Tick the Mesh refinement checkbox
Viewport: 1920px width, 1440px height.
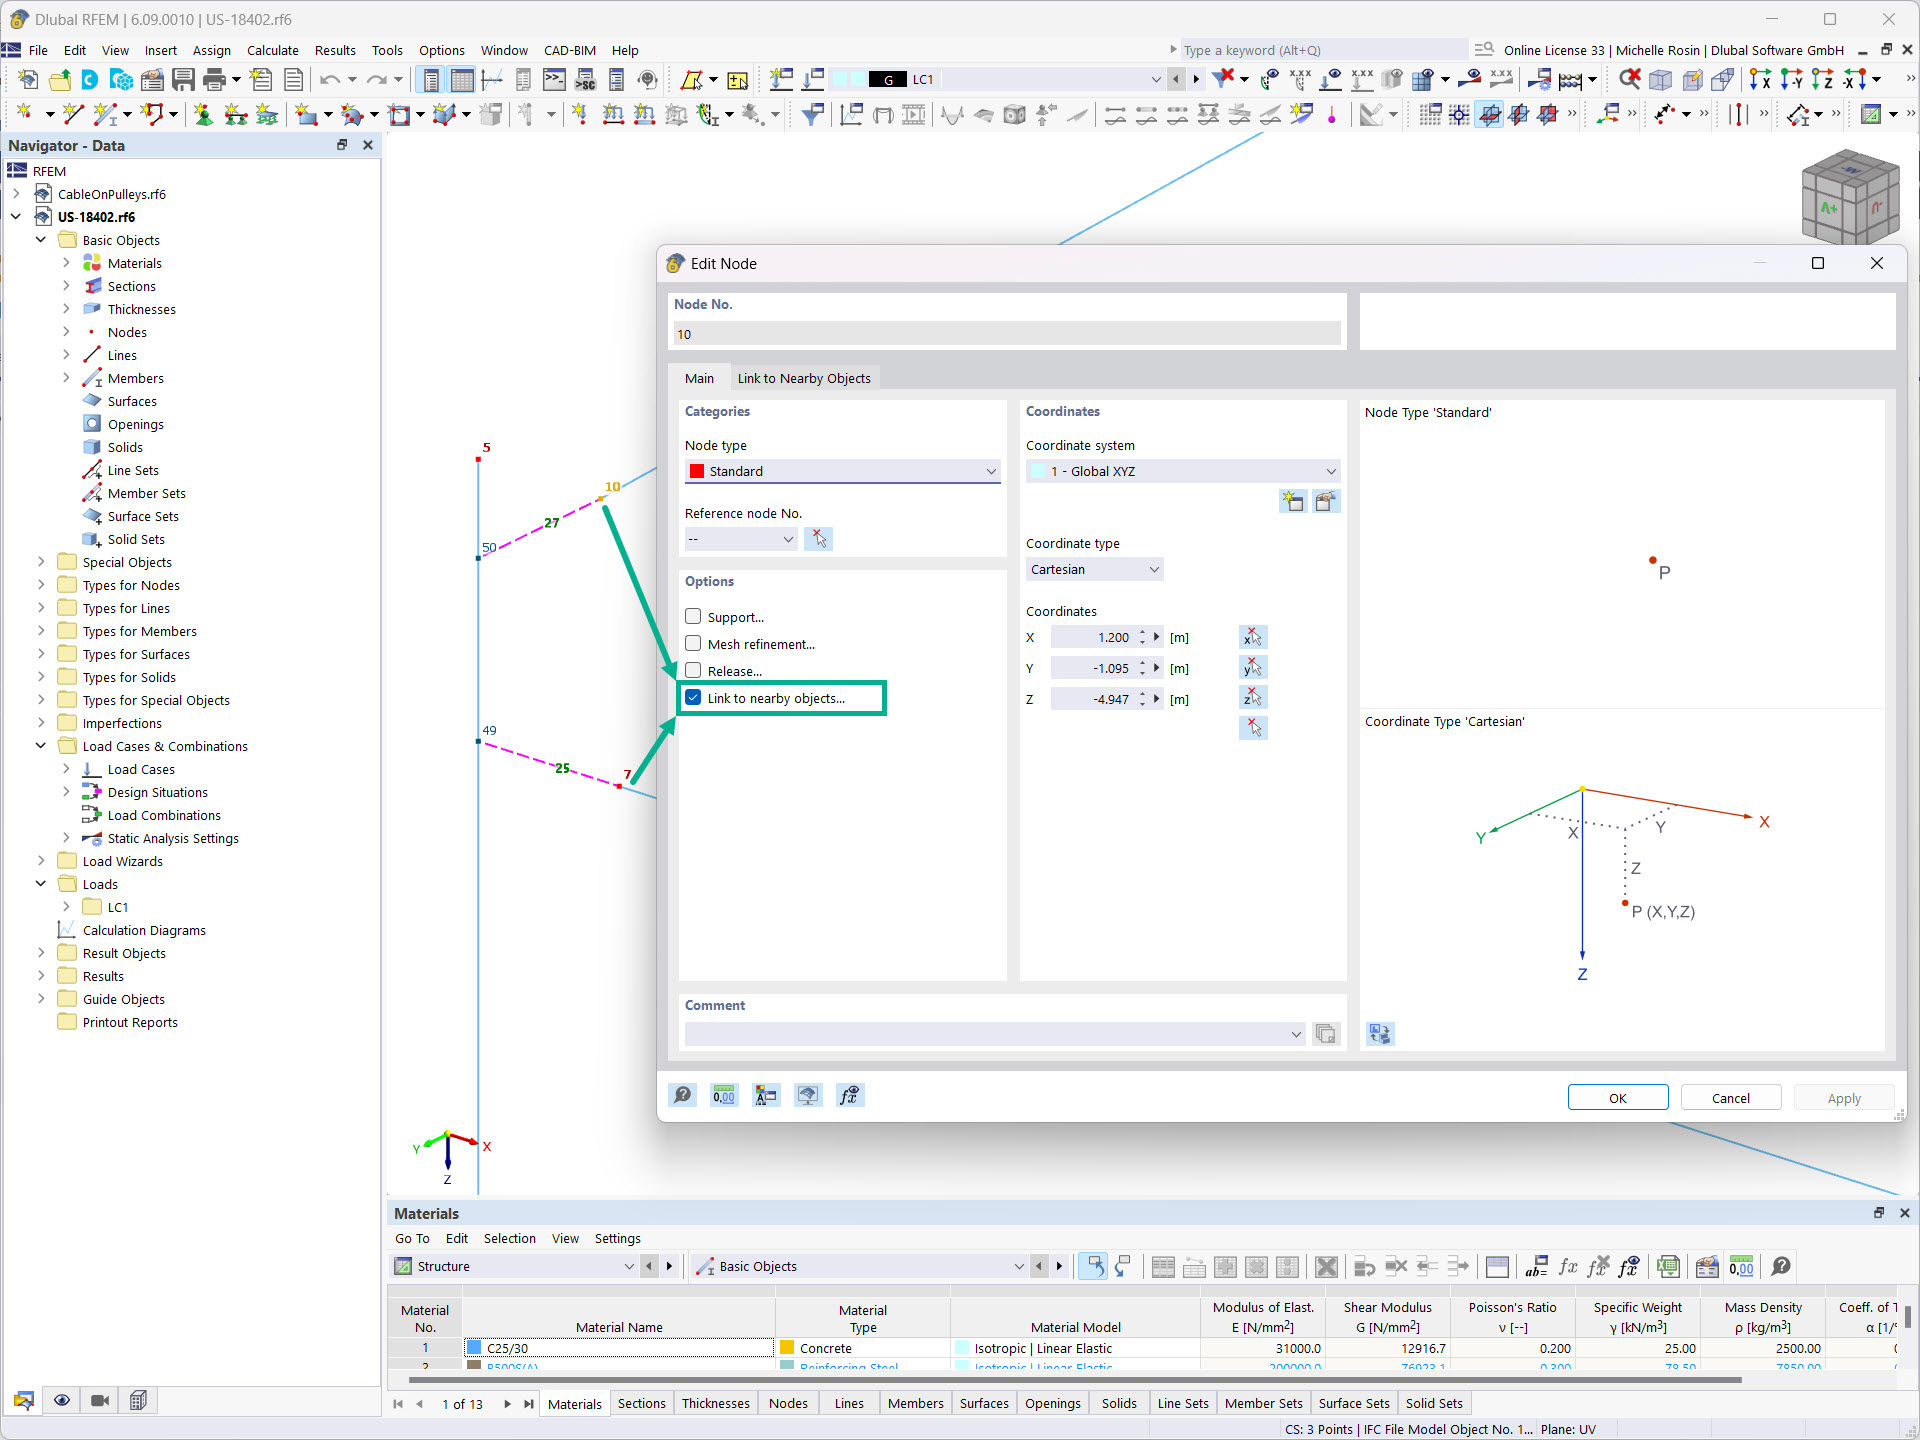(693, 644)
